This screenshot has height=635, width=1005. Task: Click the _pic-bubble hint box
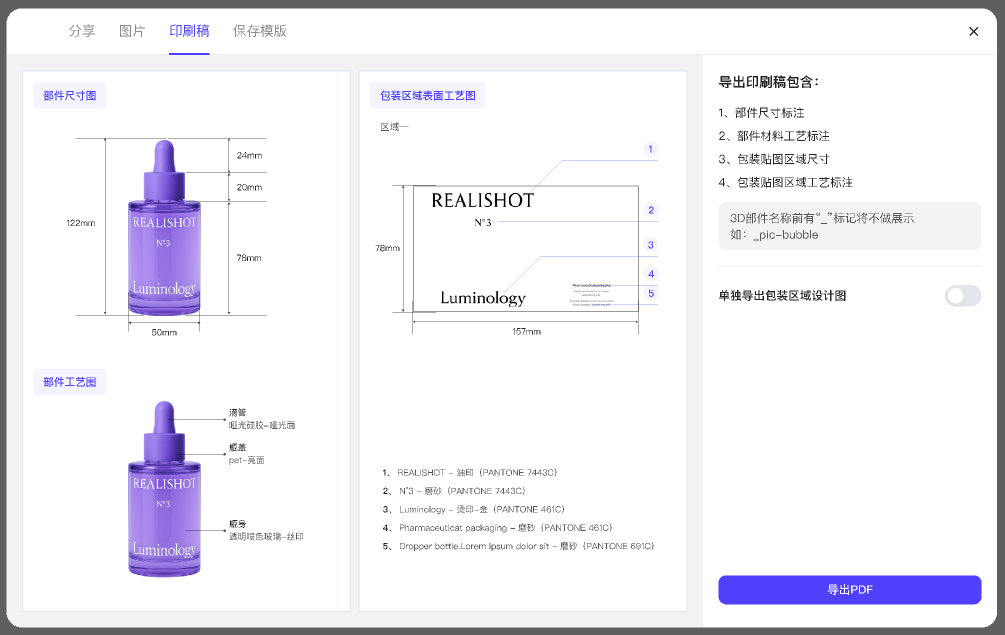(x=849, y=226)
